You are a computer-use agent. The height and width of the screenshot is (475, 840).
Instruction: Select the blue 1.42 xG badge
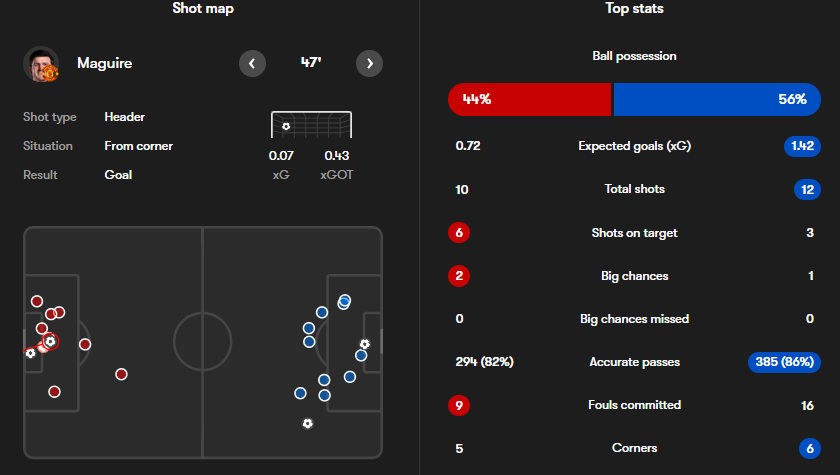[802, 146]
